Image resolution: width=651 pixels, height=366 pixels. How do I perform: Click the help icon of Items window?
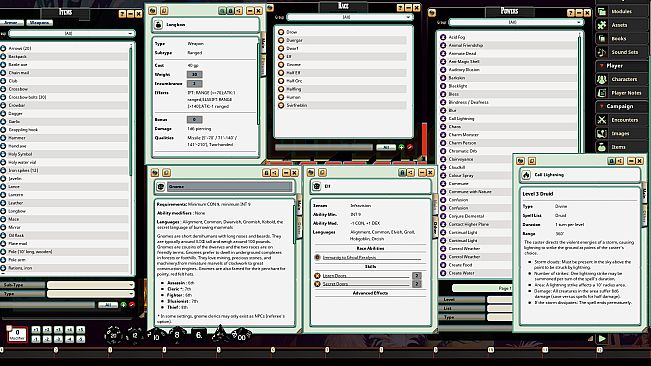pyautogui.click(x=122, y=14)
